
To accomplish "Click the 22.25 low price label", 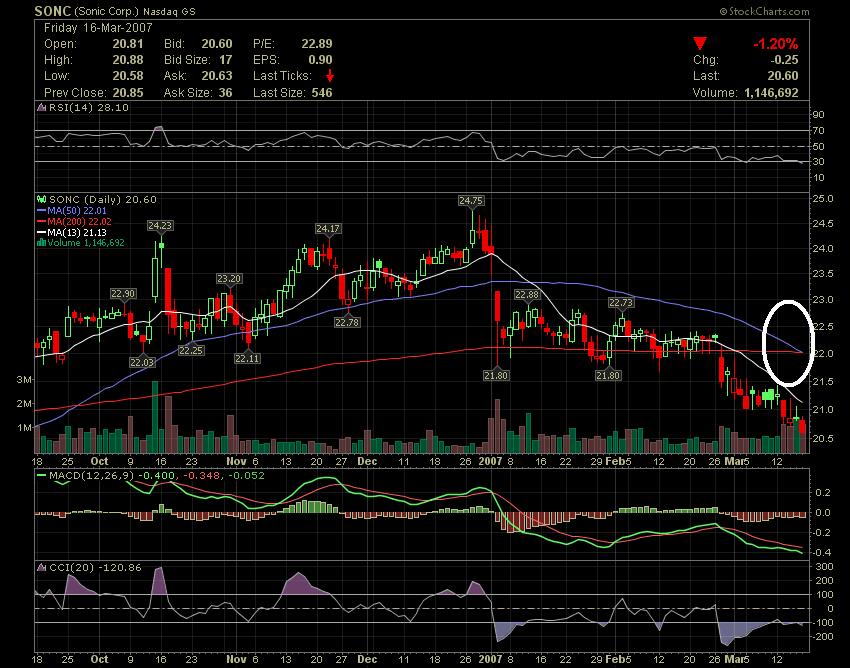I will 191,350.
